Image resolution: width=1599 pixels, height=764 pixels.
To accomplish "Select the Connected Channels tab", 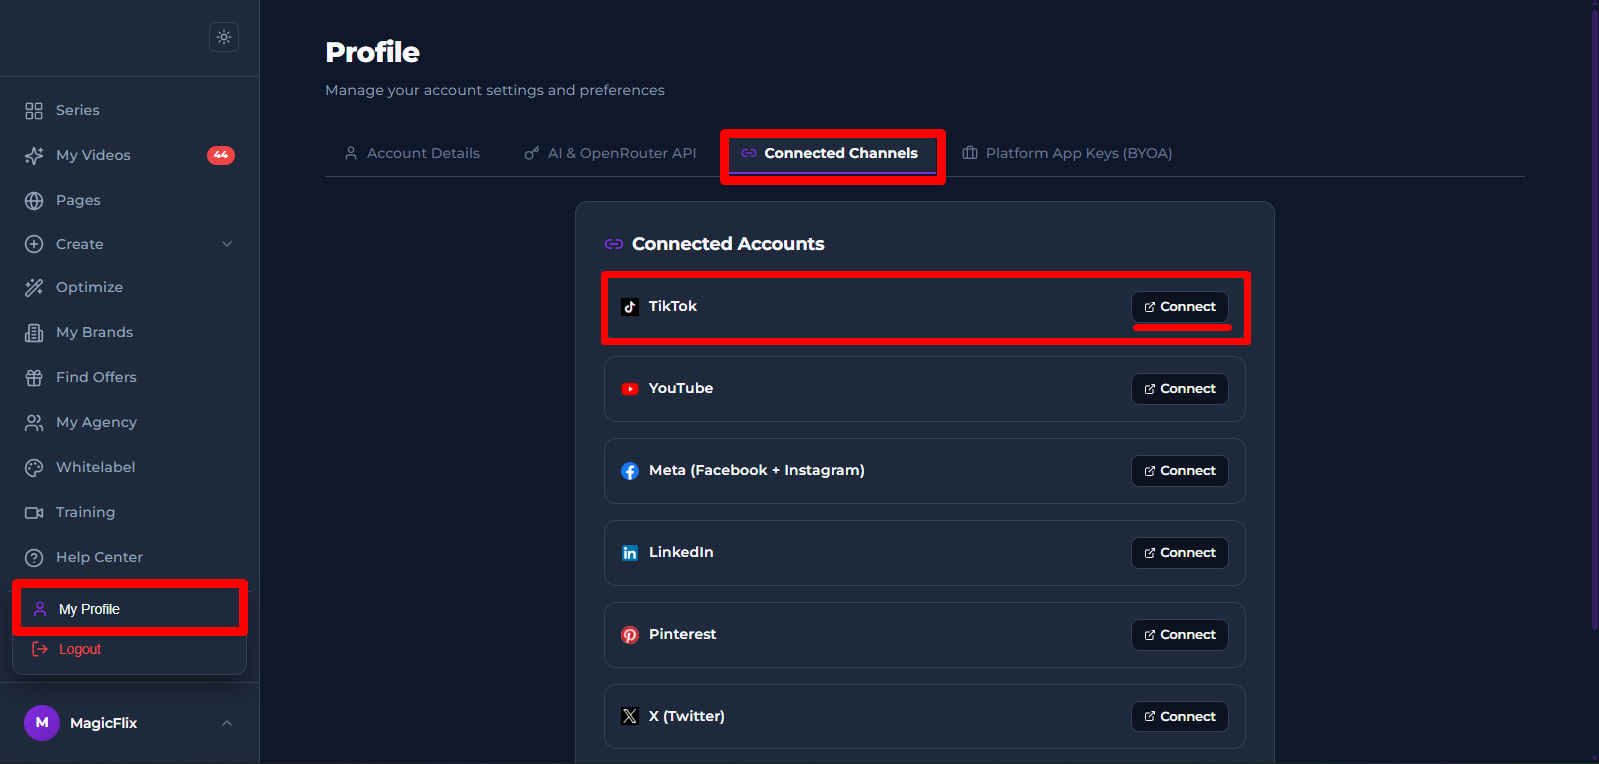I will pyautogui.click(x=830, y=153).
